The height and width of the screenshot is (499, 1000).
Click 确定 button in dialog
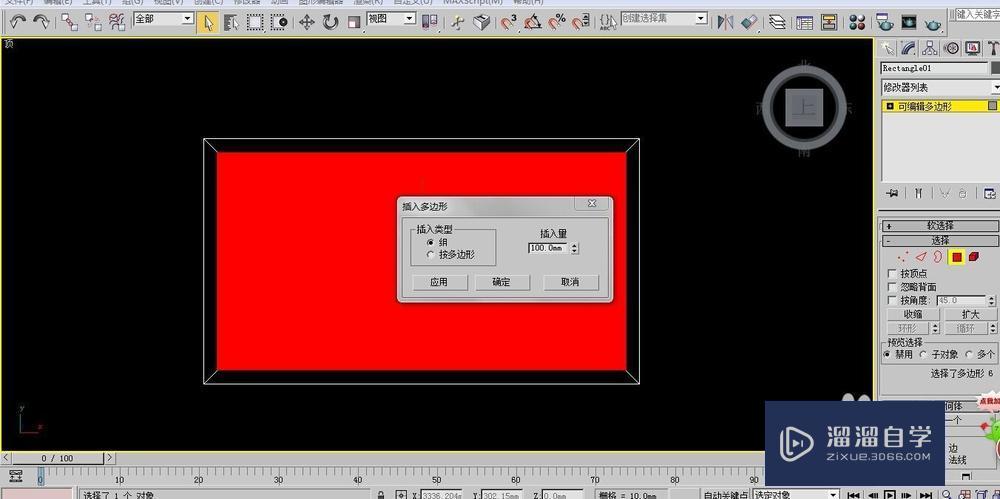(x=502, y=282)
